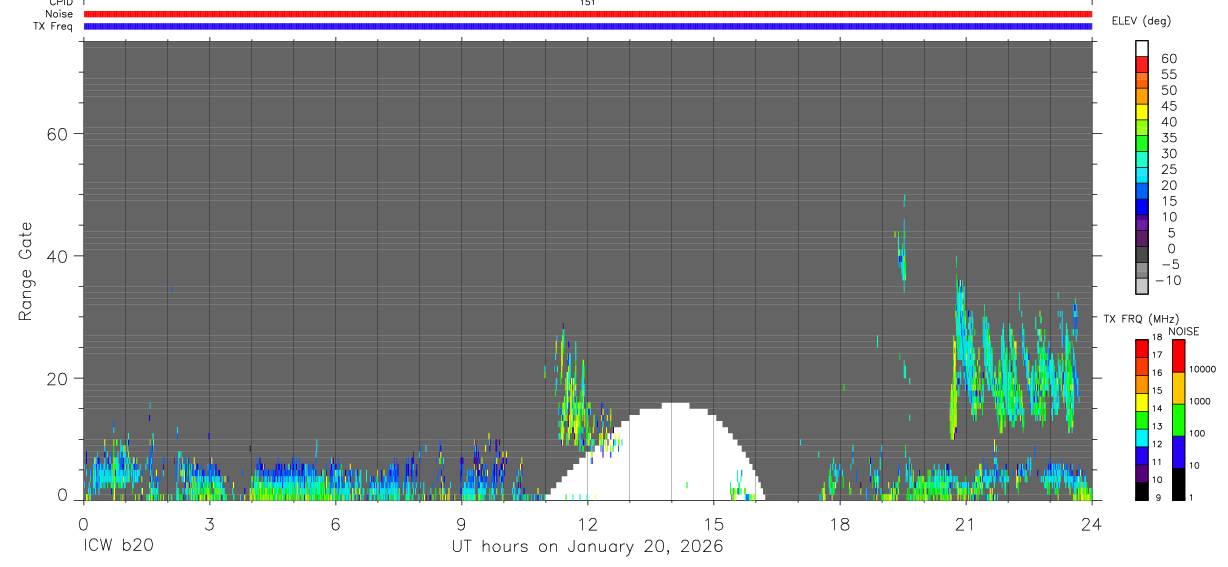The height and width of the screenshot is (567, 1228).
Task: Click the '18' UT hour tick label
Action: tap(840, 523)
